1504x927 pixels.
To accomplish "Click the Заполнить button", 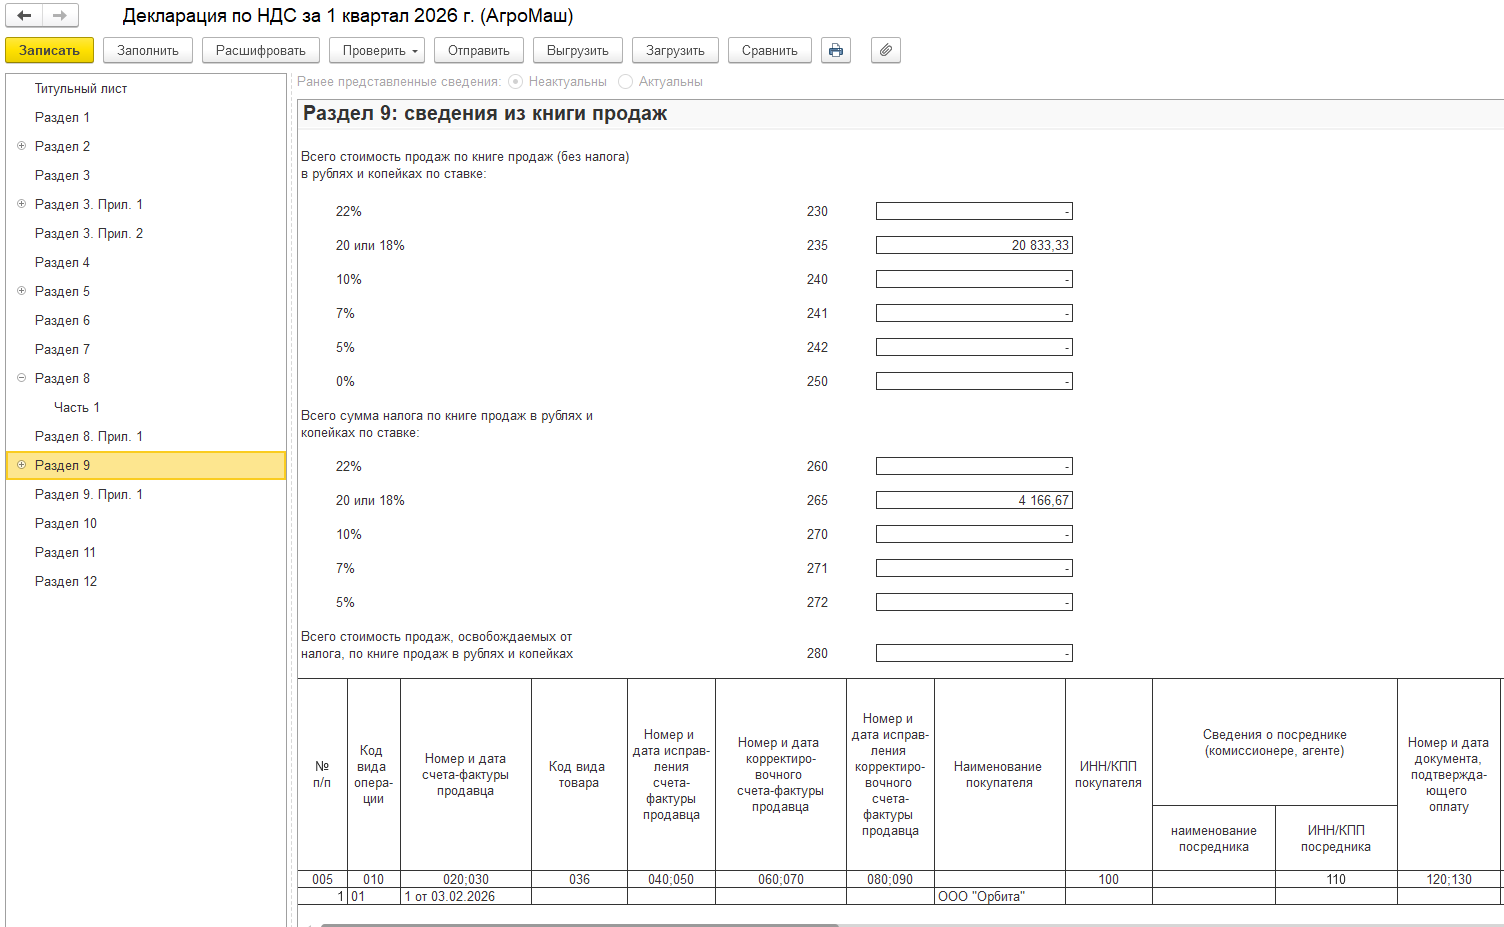I will tap(148, 50).
